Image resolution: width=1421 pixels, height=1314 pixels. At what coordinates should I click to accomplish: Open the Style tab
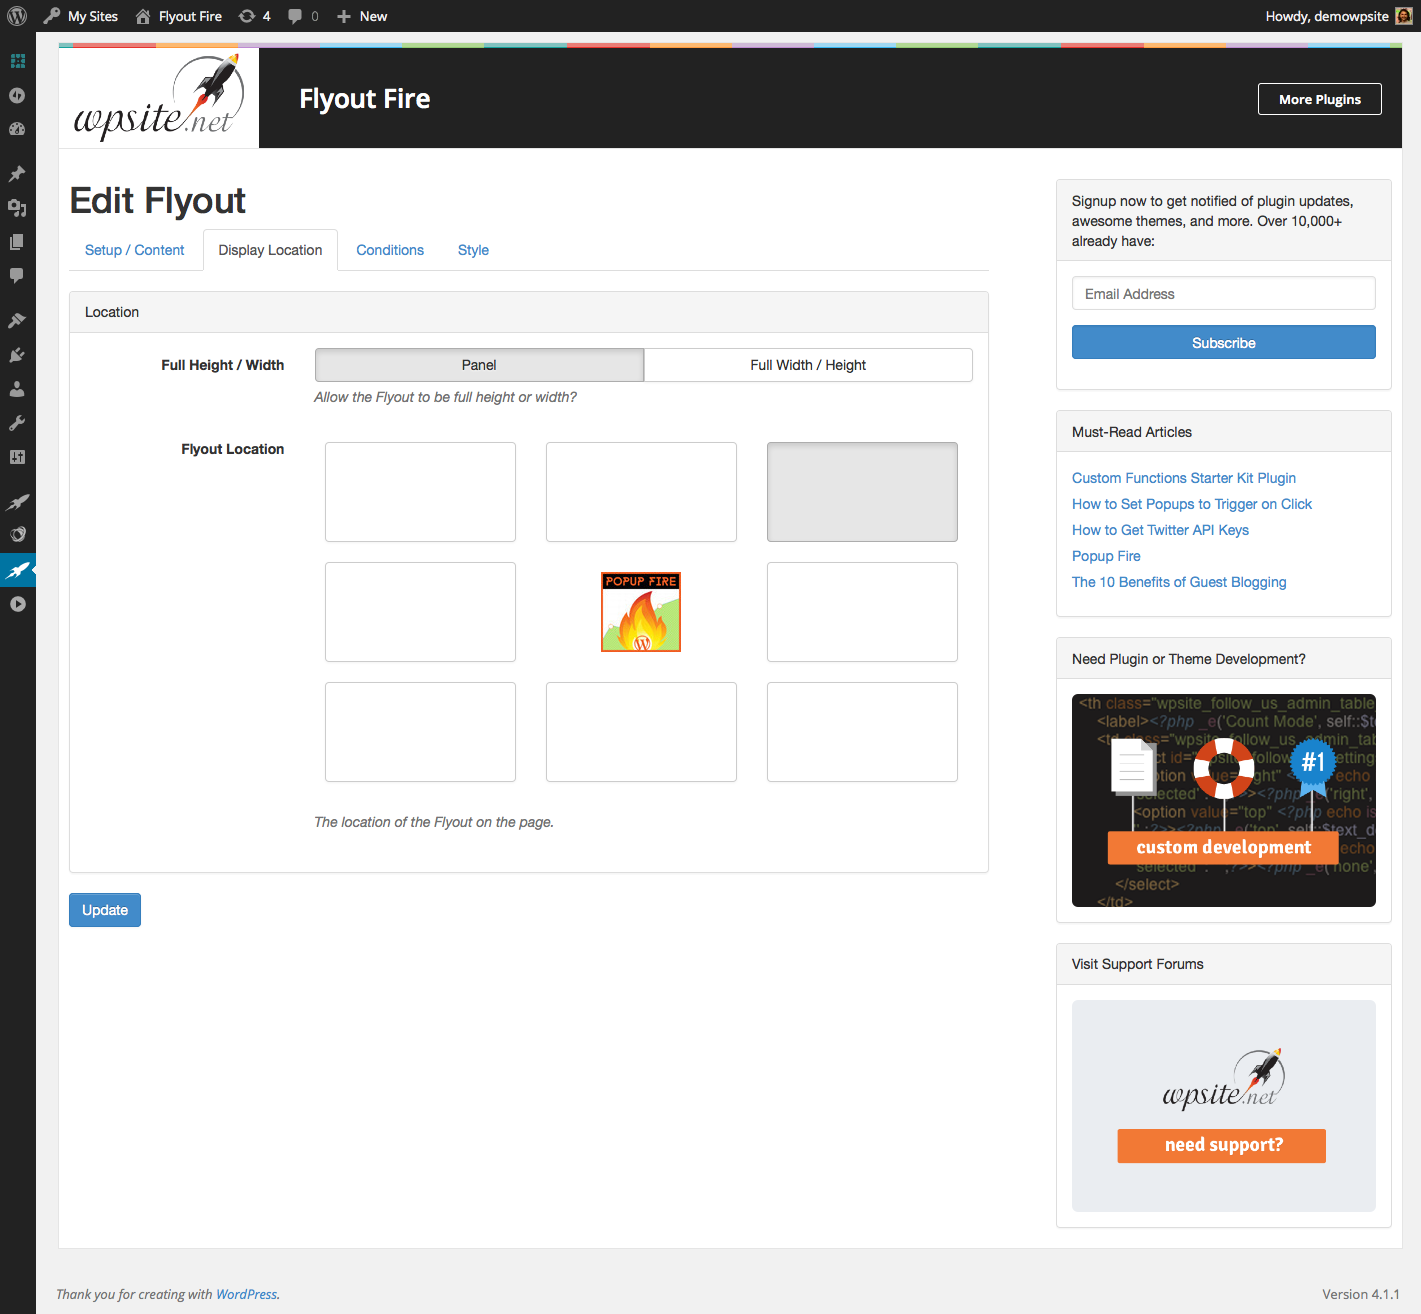point(473,250)
